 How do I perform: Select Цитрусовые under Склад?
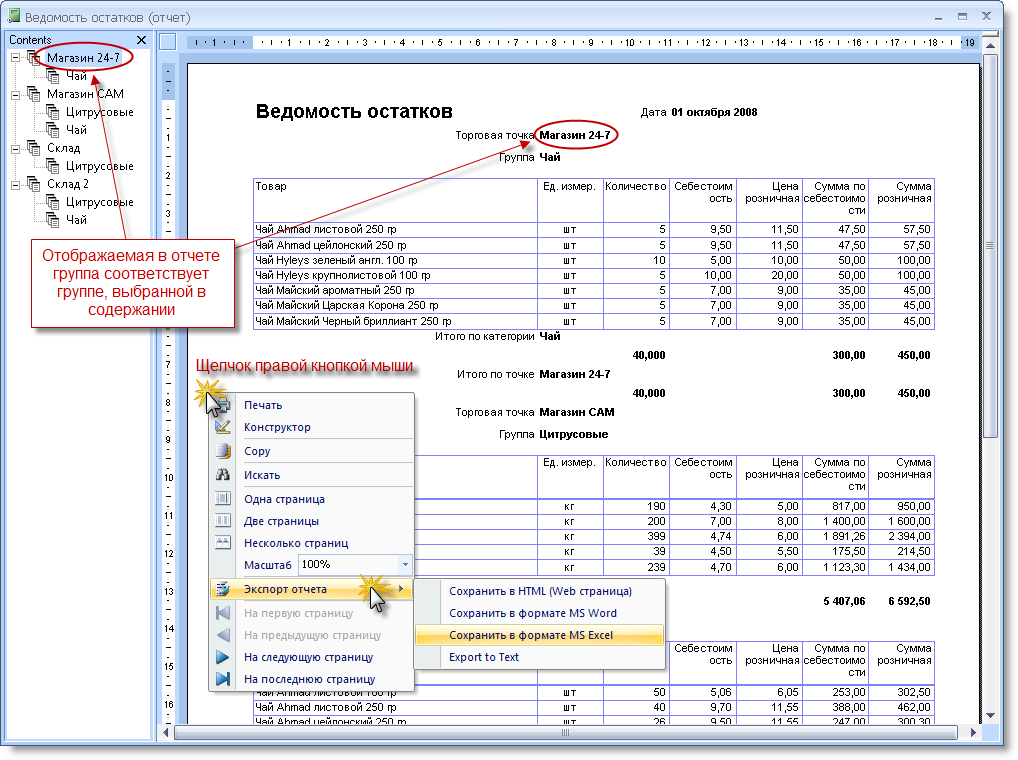(x=99, y=166)
